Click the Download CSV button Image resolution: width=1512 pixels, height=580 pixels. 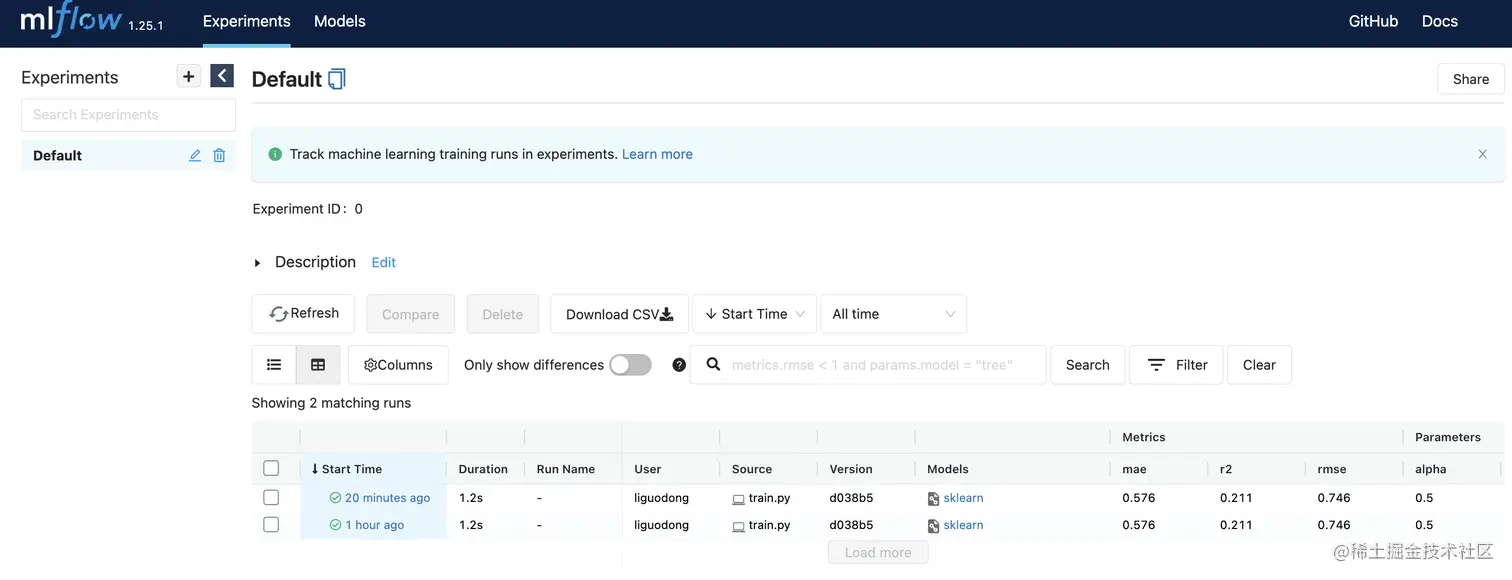[618, 313]
